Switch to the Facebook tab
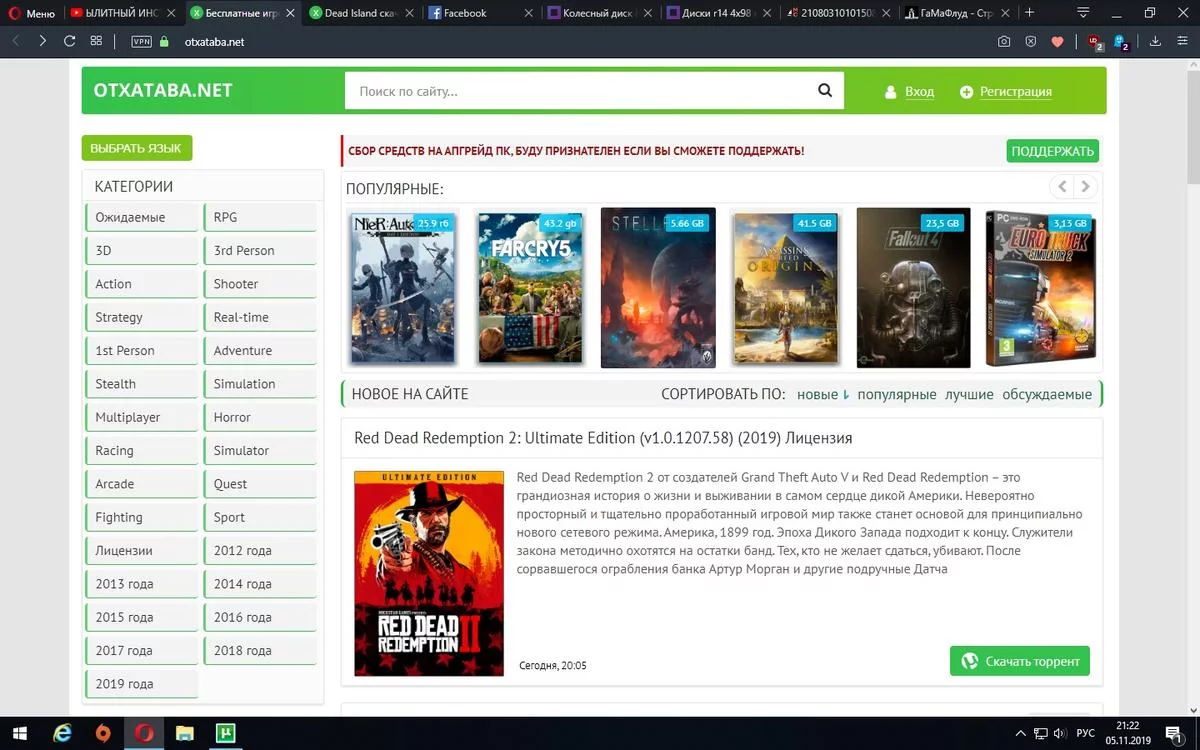Image resolution: width=1200 pixels, height=750 pixels. (x=464, y=13)
